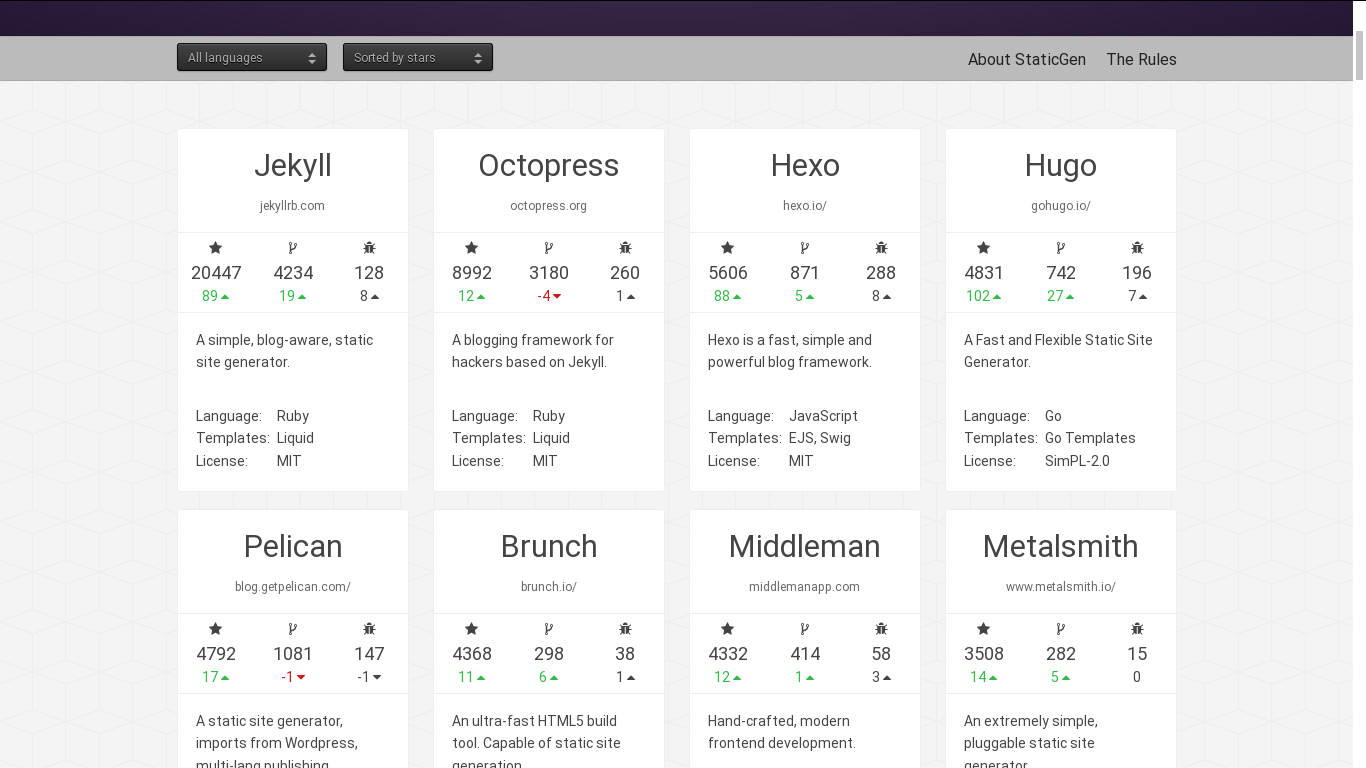Click the Hugo card title
The image size is (1366, 768).
(x=1061, y=165)
